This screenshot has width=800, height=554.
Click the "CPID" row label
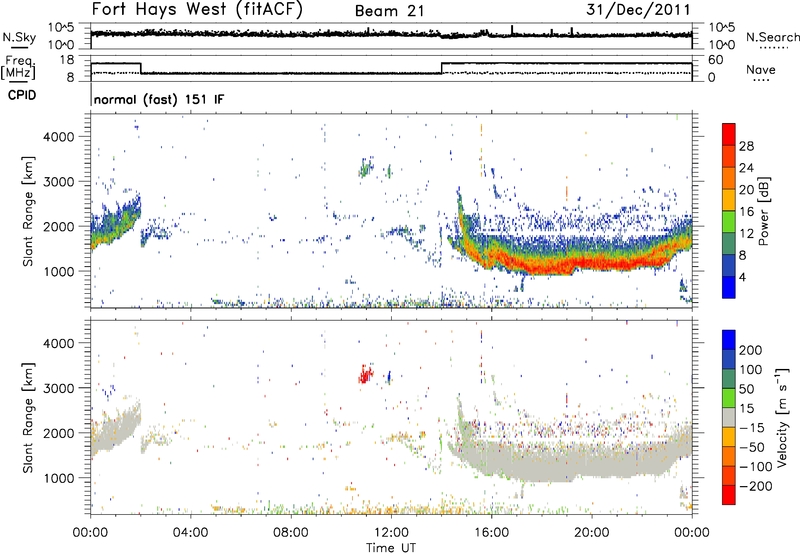22,95
